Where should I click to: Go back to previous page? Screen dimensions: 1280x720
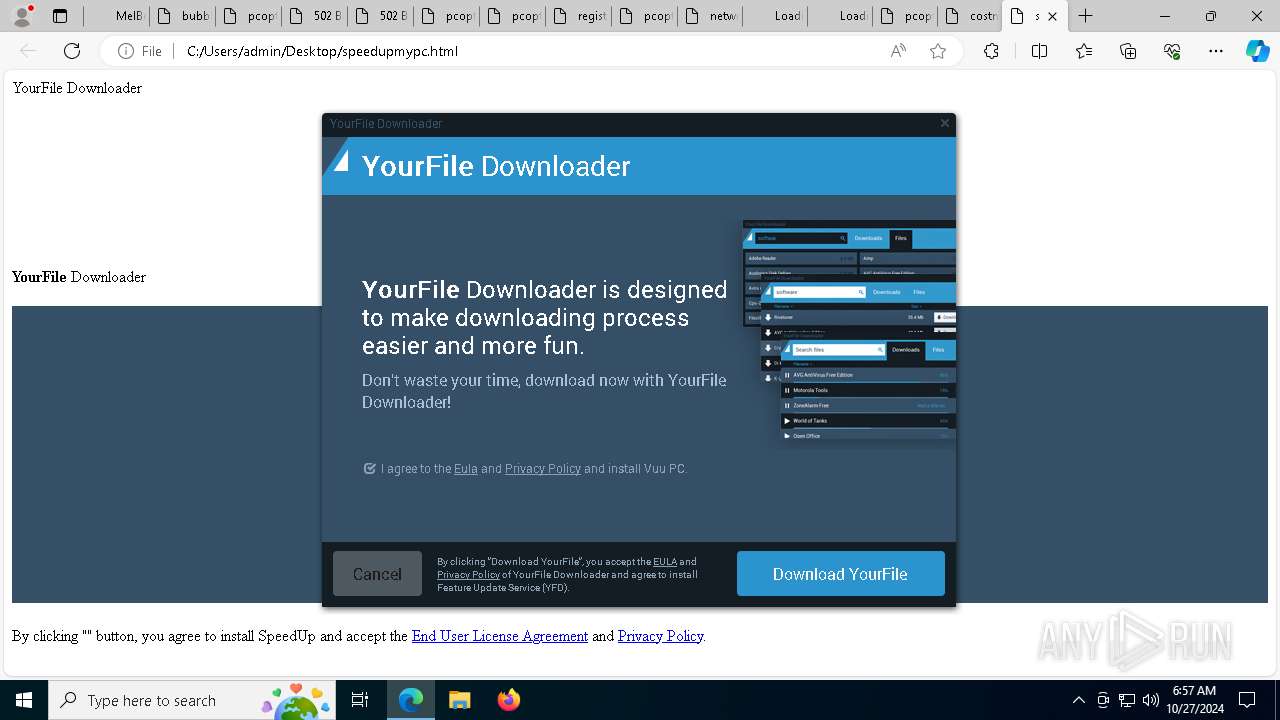28,51
